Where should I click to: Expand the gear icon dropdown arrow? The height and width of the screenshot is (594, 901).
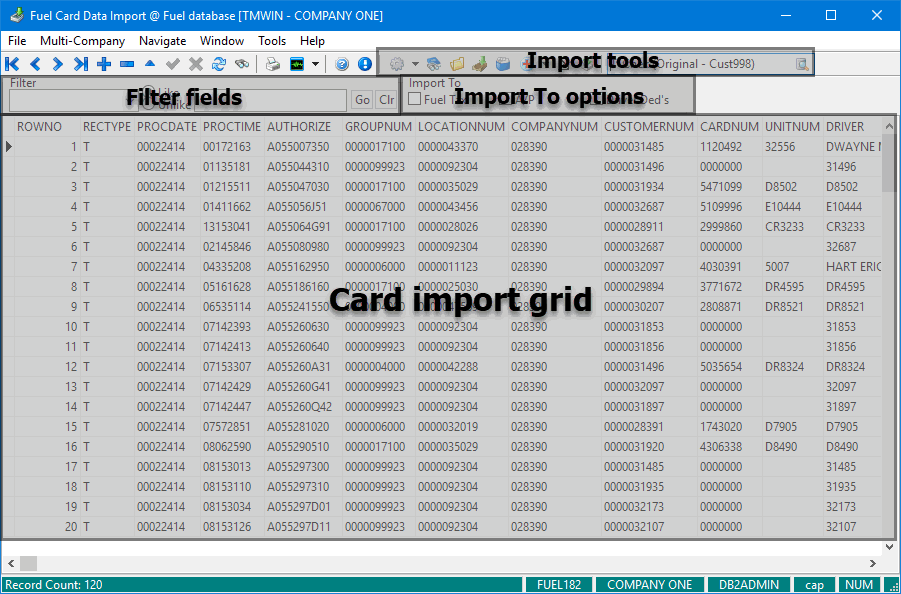[x=415, y=64]
